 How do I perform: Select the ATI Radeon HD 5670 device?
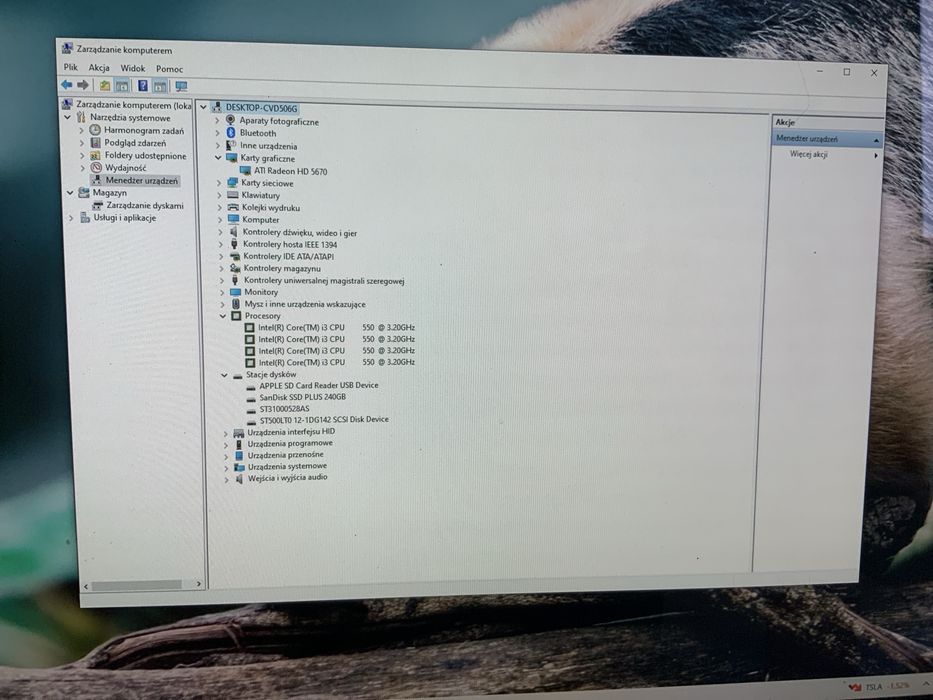pyautogui.click(x=290, y=171)
